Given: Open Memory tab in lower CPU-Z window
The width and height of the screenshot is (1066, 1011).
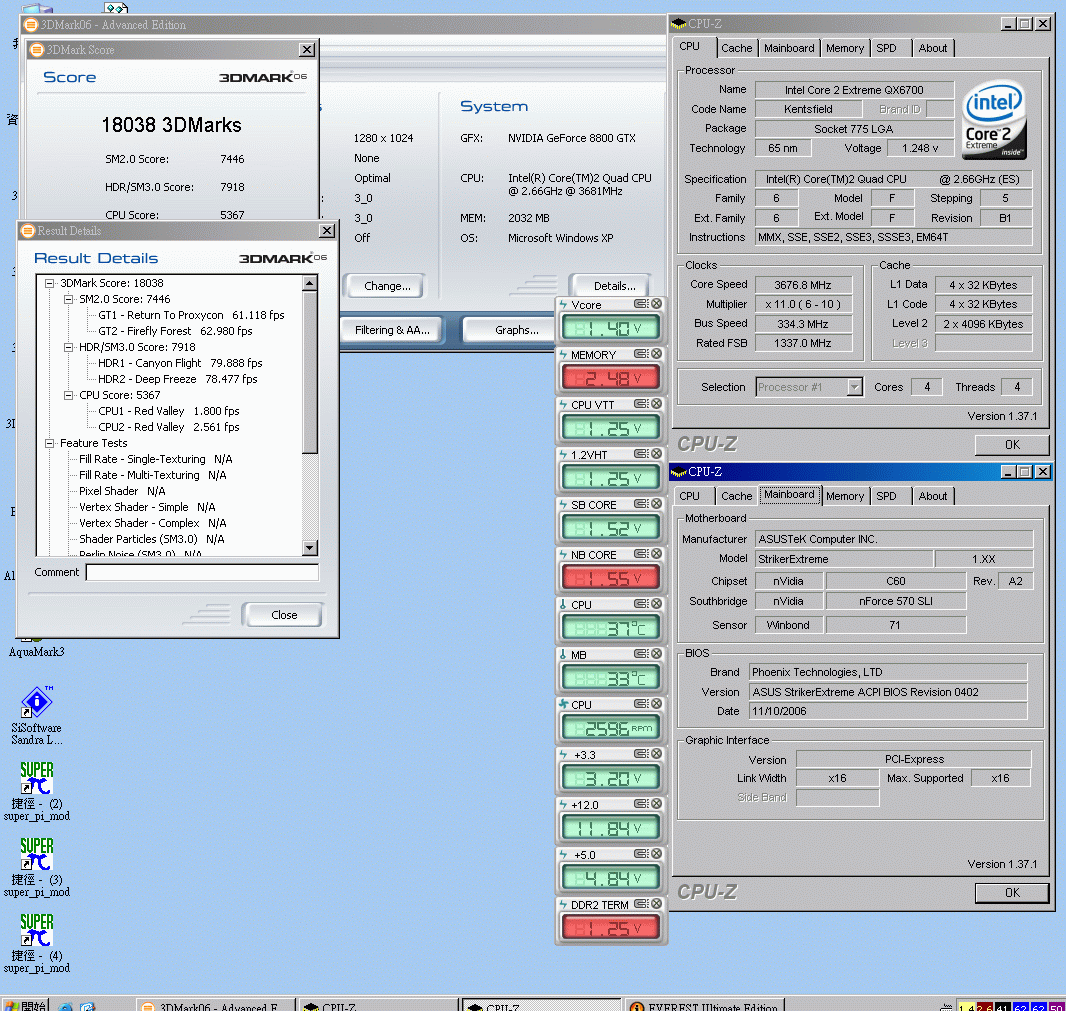Looking at the screenshot, I should (845, 496).
